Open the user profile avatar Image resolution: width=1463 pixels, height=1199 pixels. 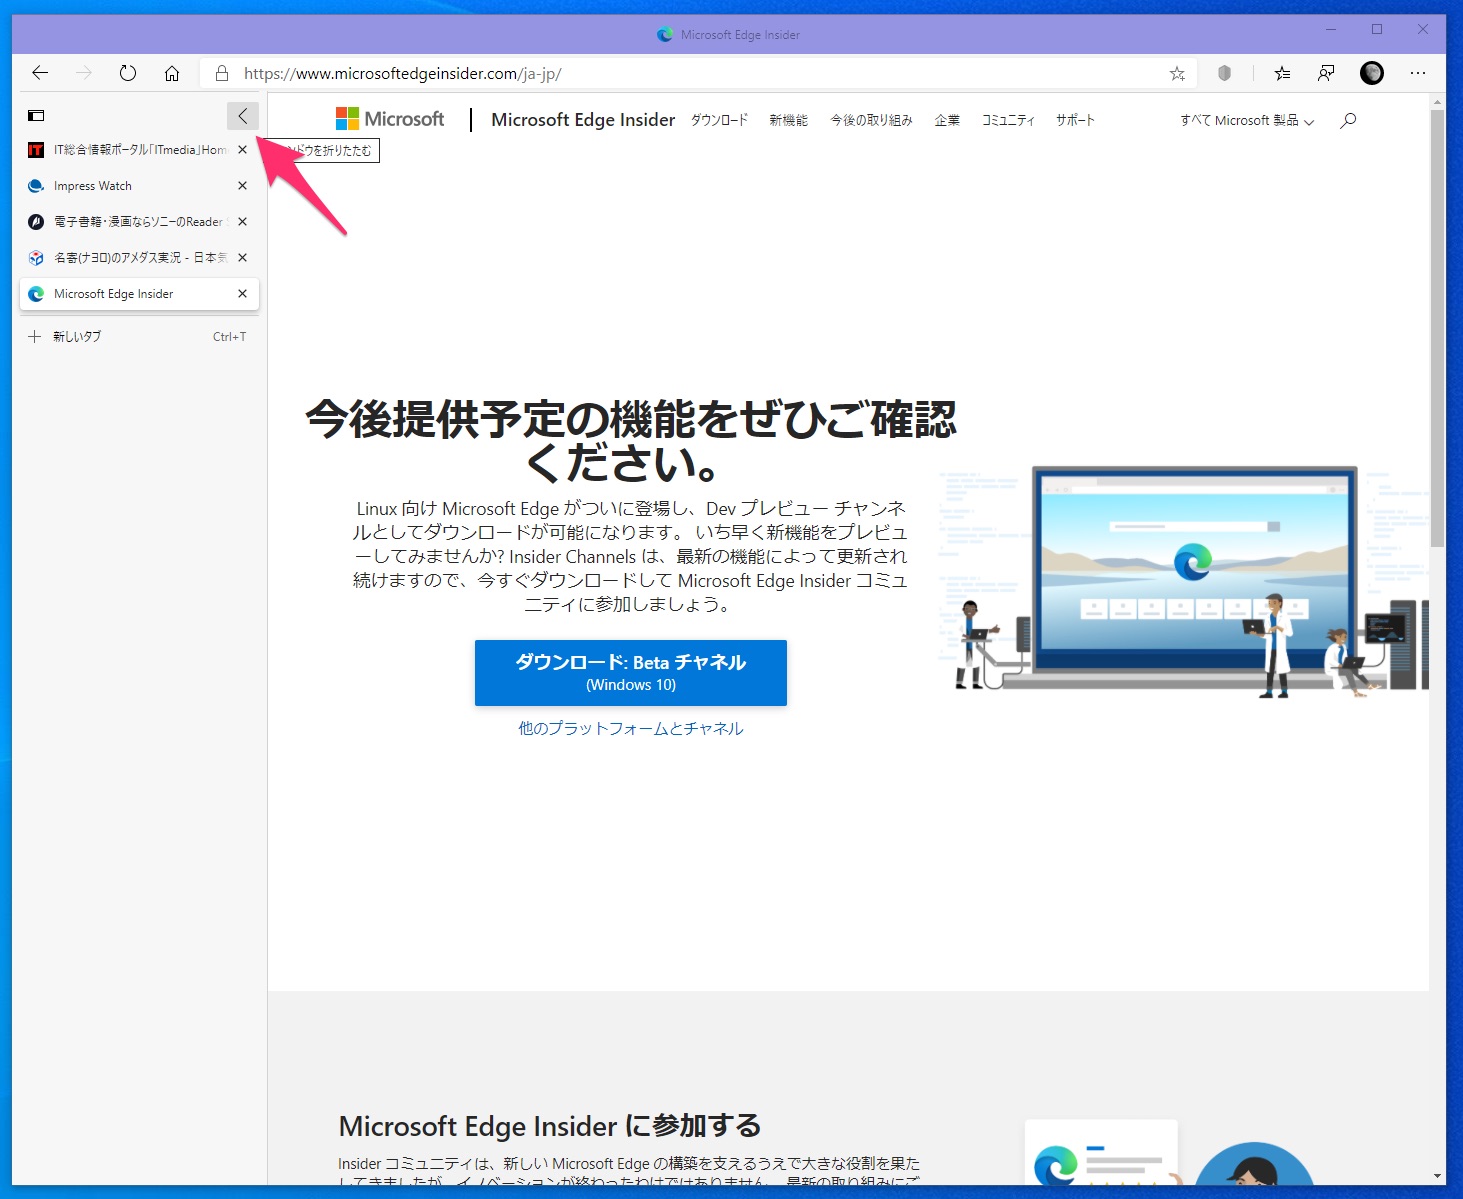[1372, 73]
